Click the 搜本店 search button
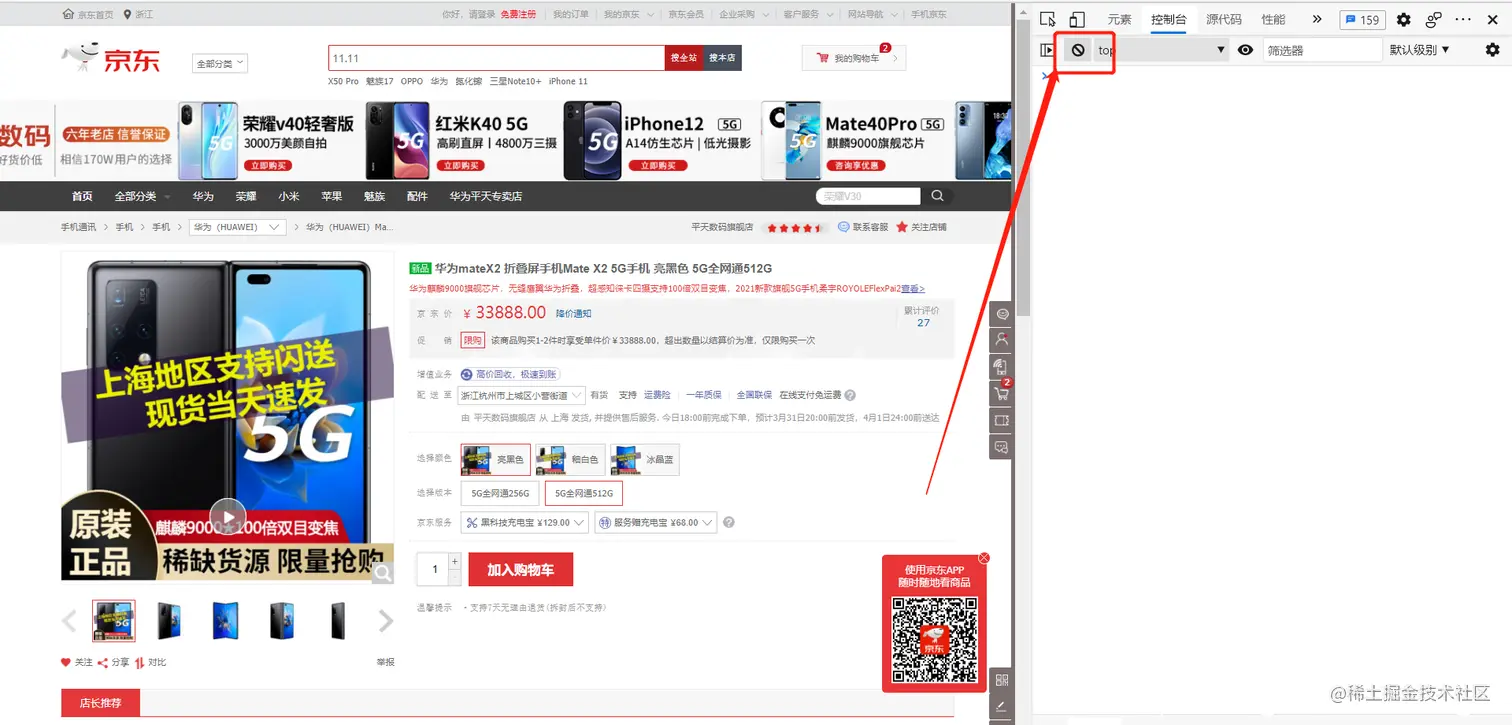The image size is (1512, 725). (x=722, y=58)
